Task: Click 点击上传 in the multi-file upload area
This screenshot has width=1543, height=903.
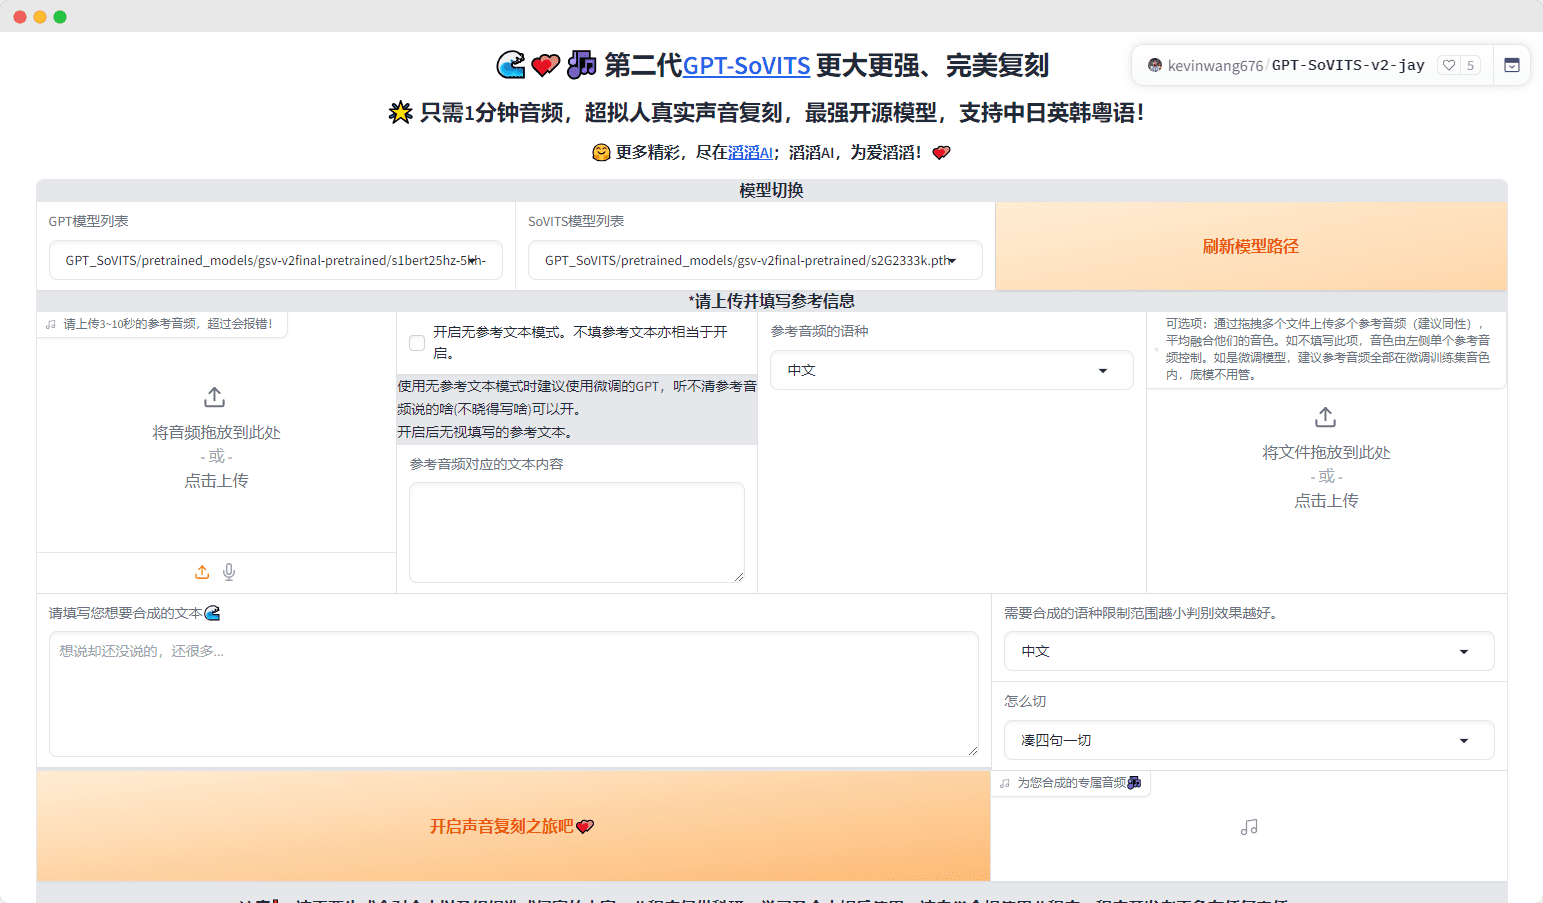Action: coord(1326,501)
